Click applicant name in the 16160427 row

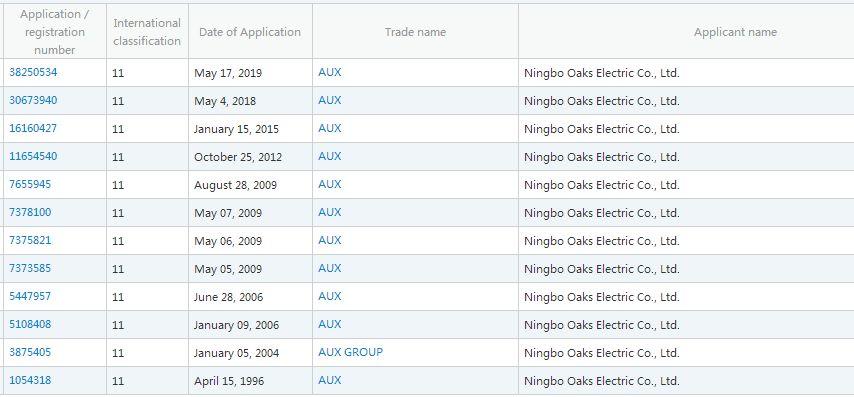602,129
